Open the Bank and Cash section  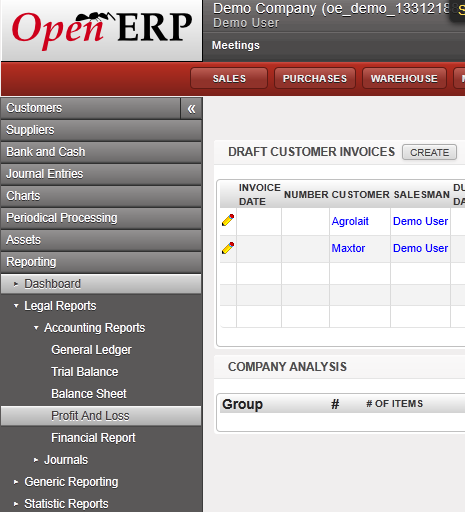tap(101, 152)
